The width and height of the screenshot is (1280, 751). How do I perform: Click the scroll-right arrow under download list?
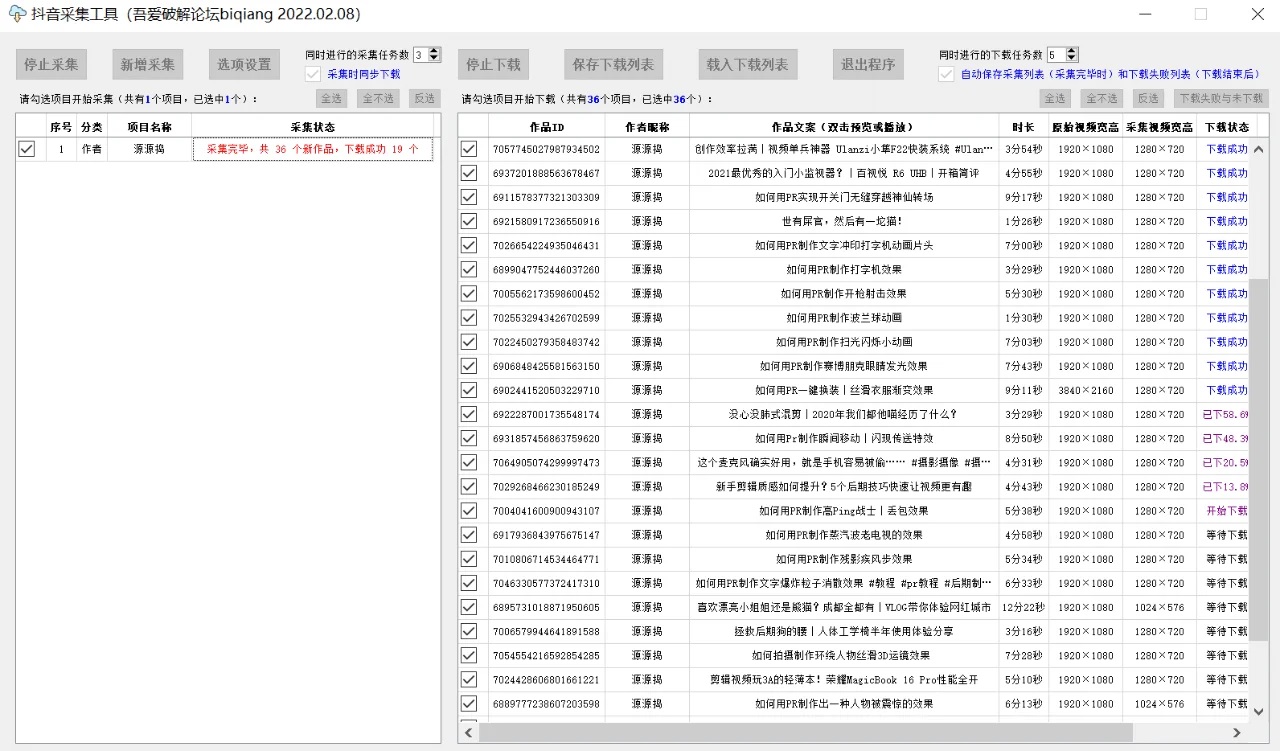coord(1237,733)
